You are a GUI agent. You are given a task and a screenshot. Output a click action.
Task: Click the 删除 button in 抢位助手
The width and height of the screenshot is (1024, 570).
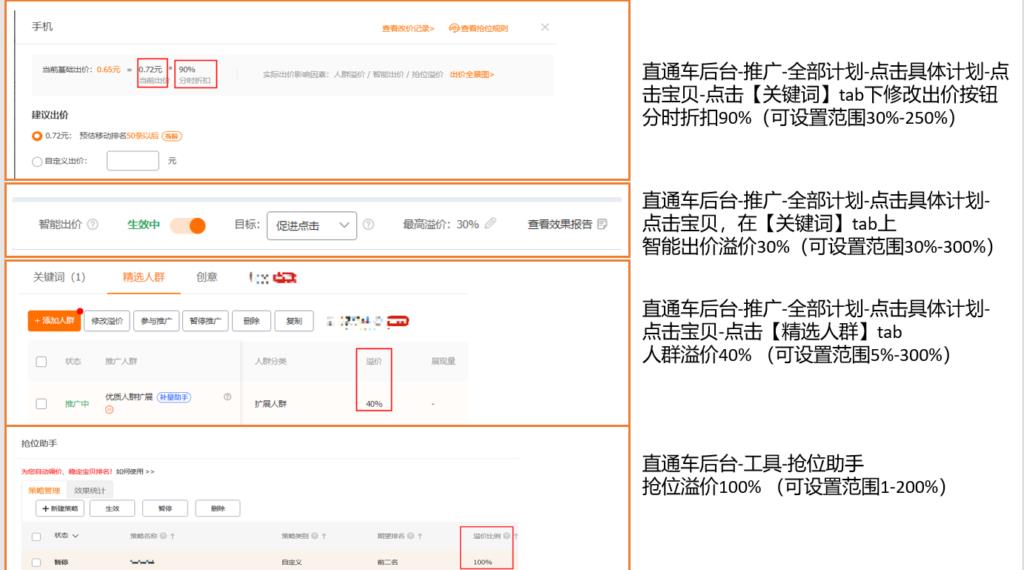[x=217, y=508]
